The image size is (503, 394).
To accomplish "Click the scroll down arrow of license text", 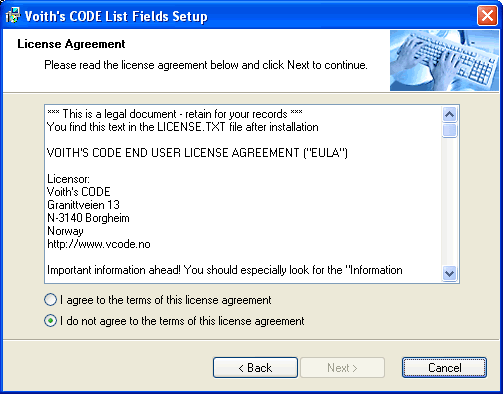I will (x=449, y=274).
